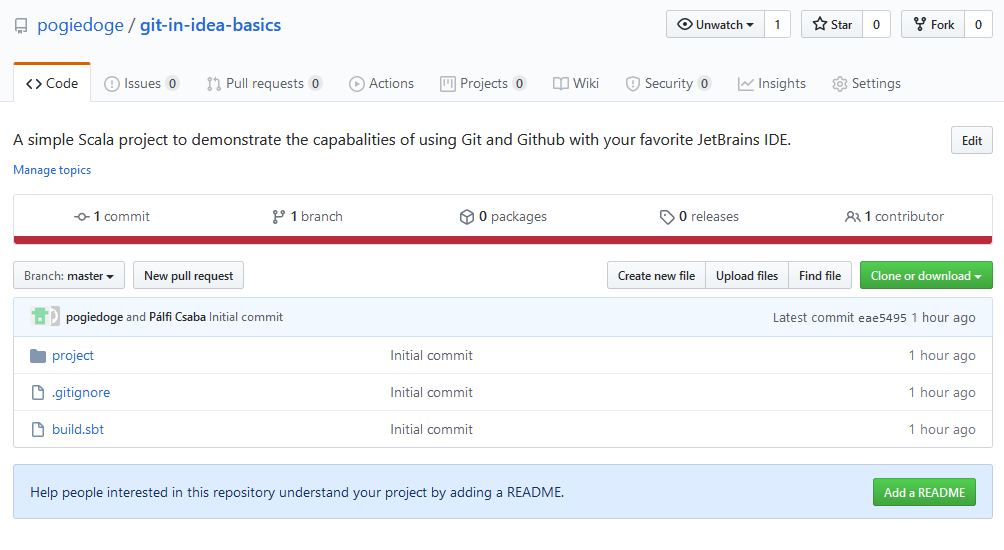Click the Edit description button
This screenshot has height=550, width=1004.
pyautogui.click(x=971, y=141)
